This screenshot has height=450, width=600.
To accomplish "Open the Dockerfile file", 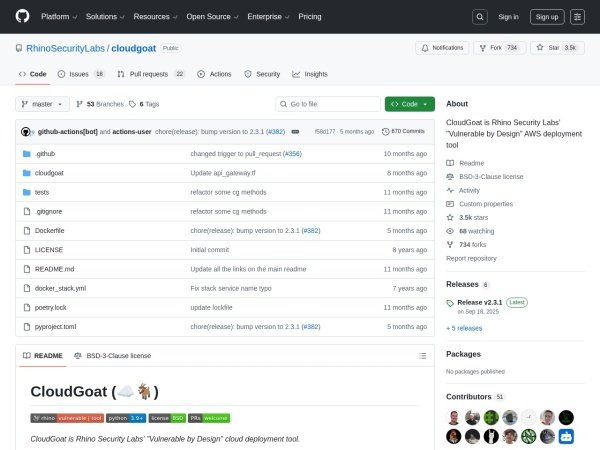I will pos(49,230).
